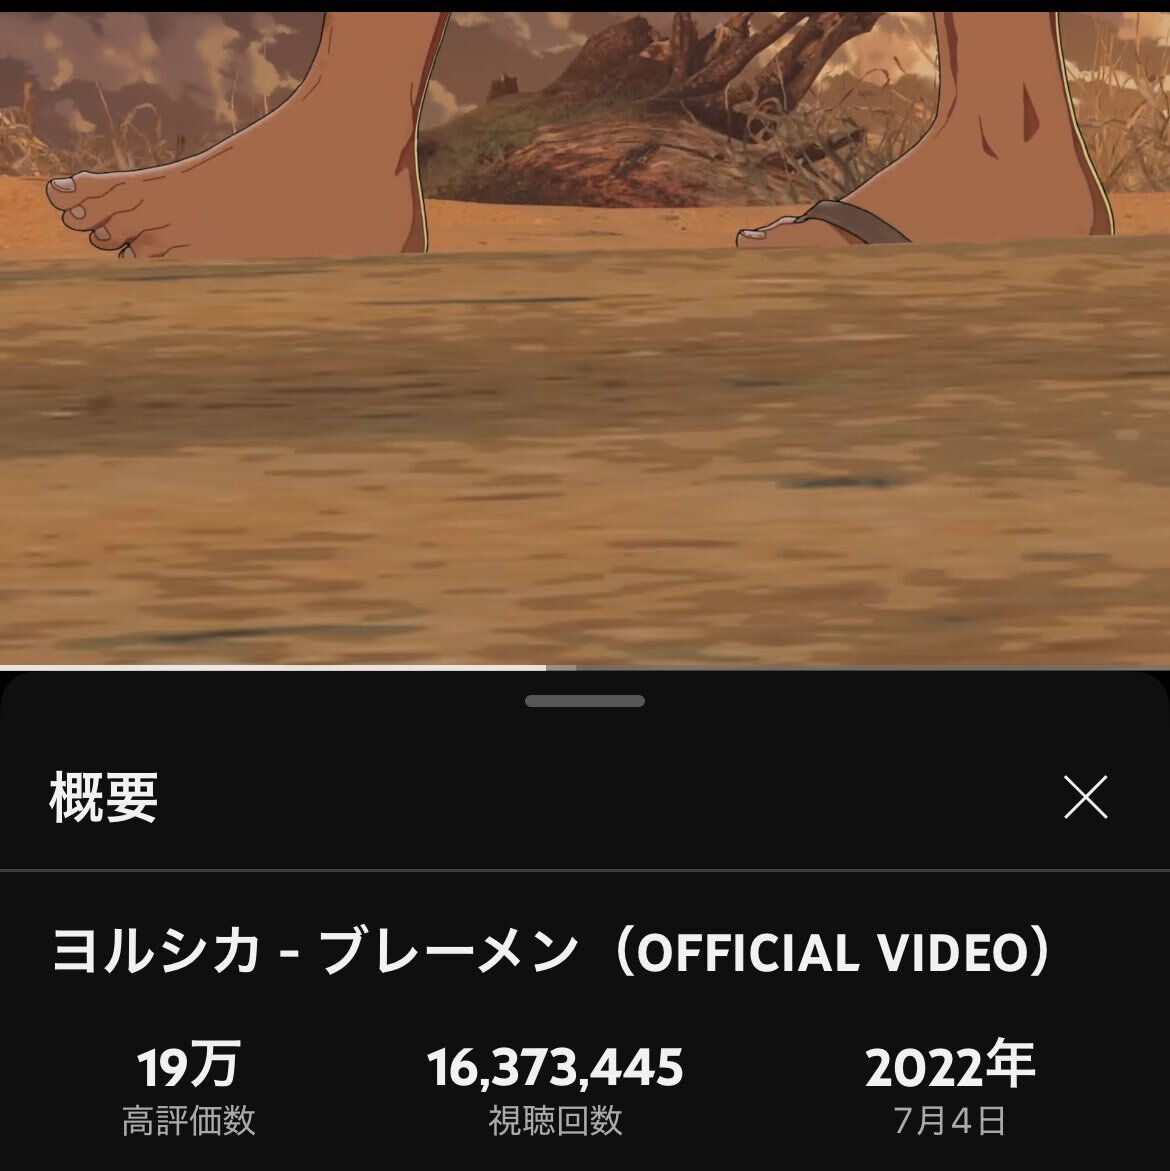Tap the 7月4日 upload date
Viewport: 1170px width, 1171px height.
coord(950,1121)
